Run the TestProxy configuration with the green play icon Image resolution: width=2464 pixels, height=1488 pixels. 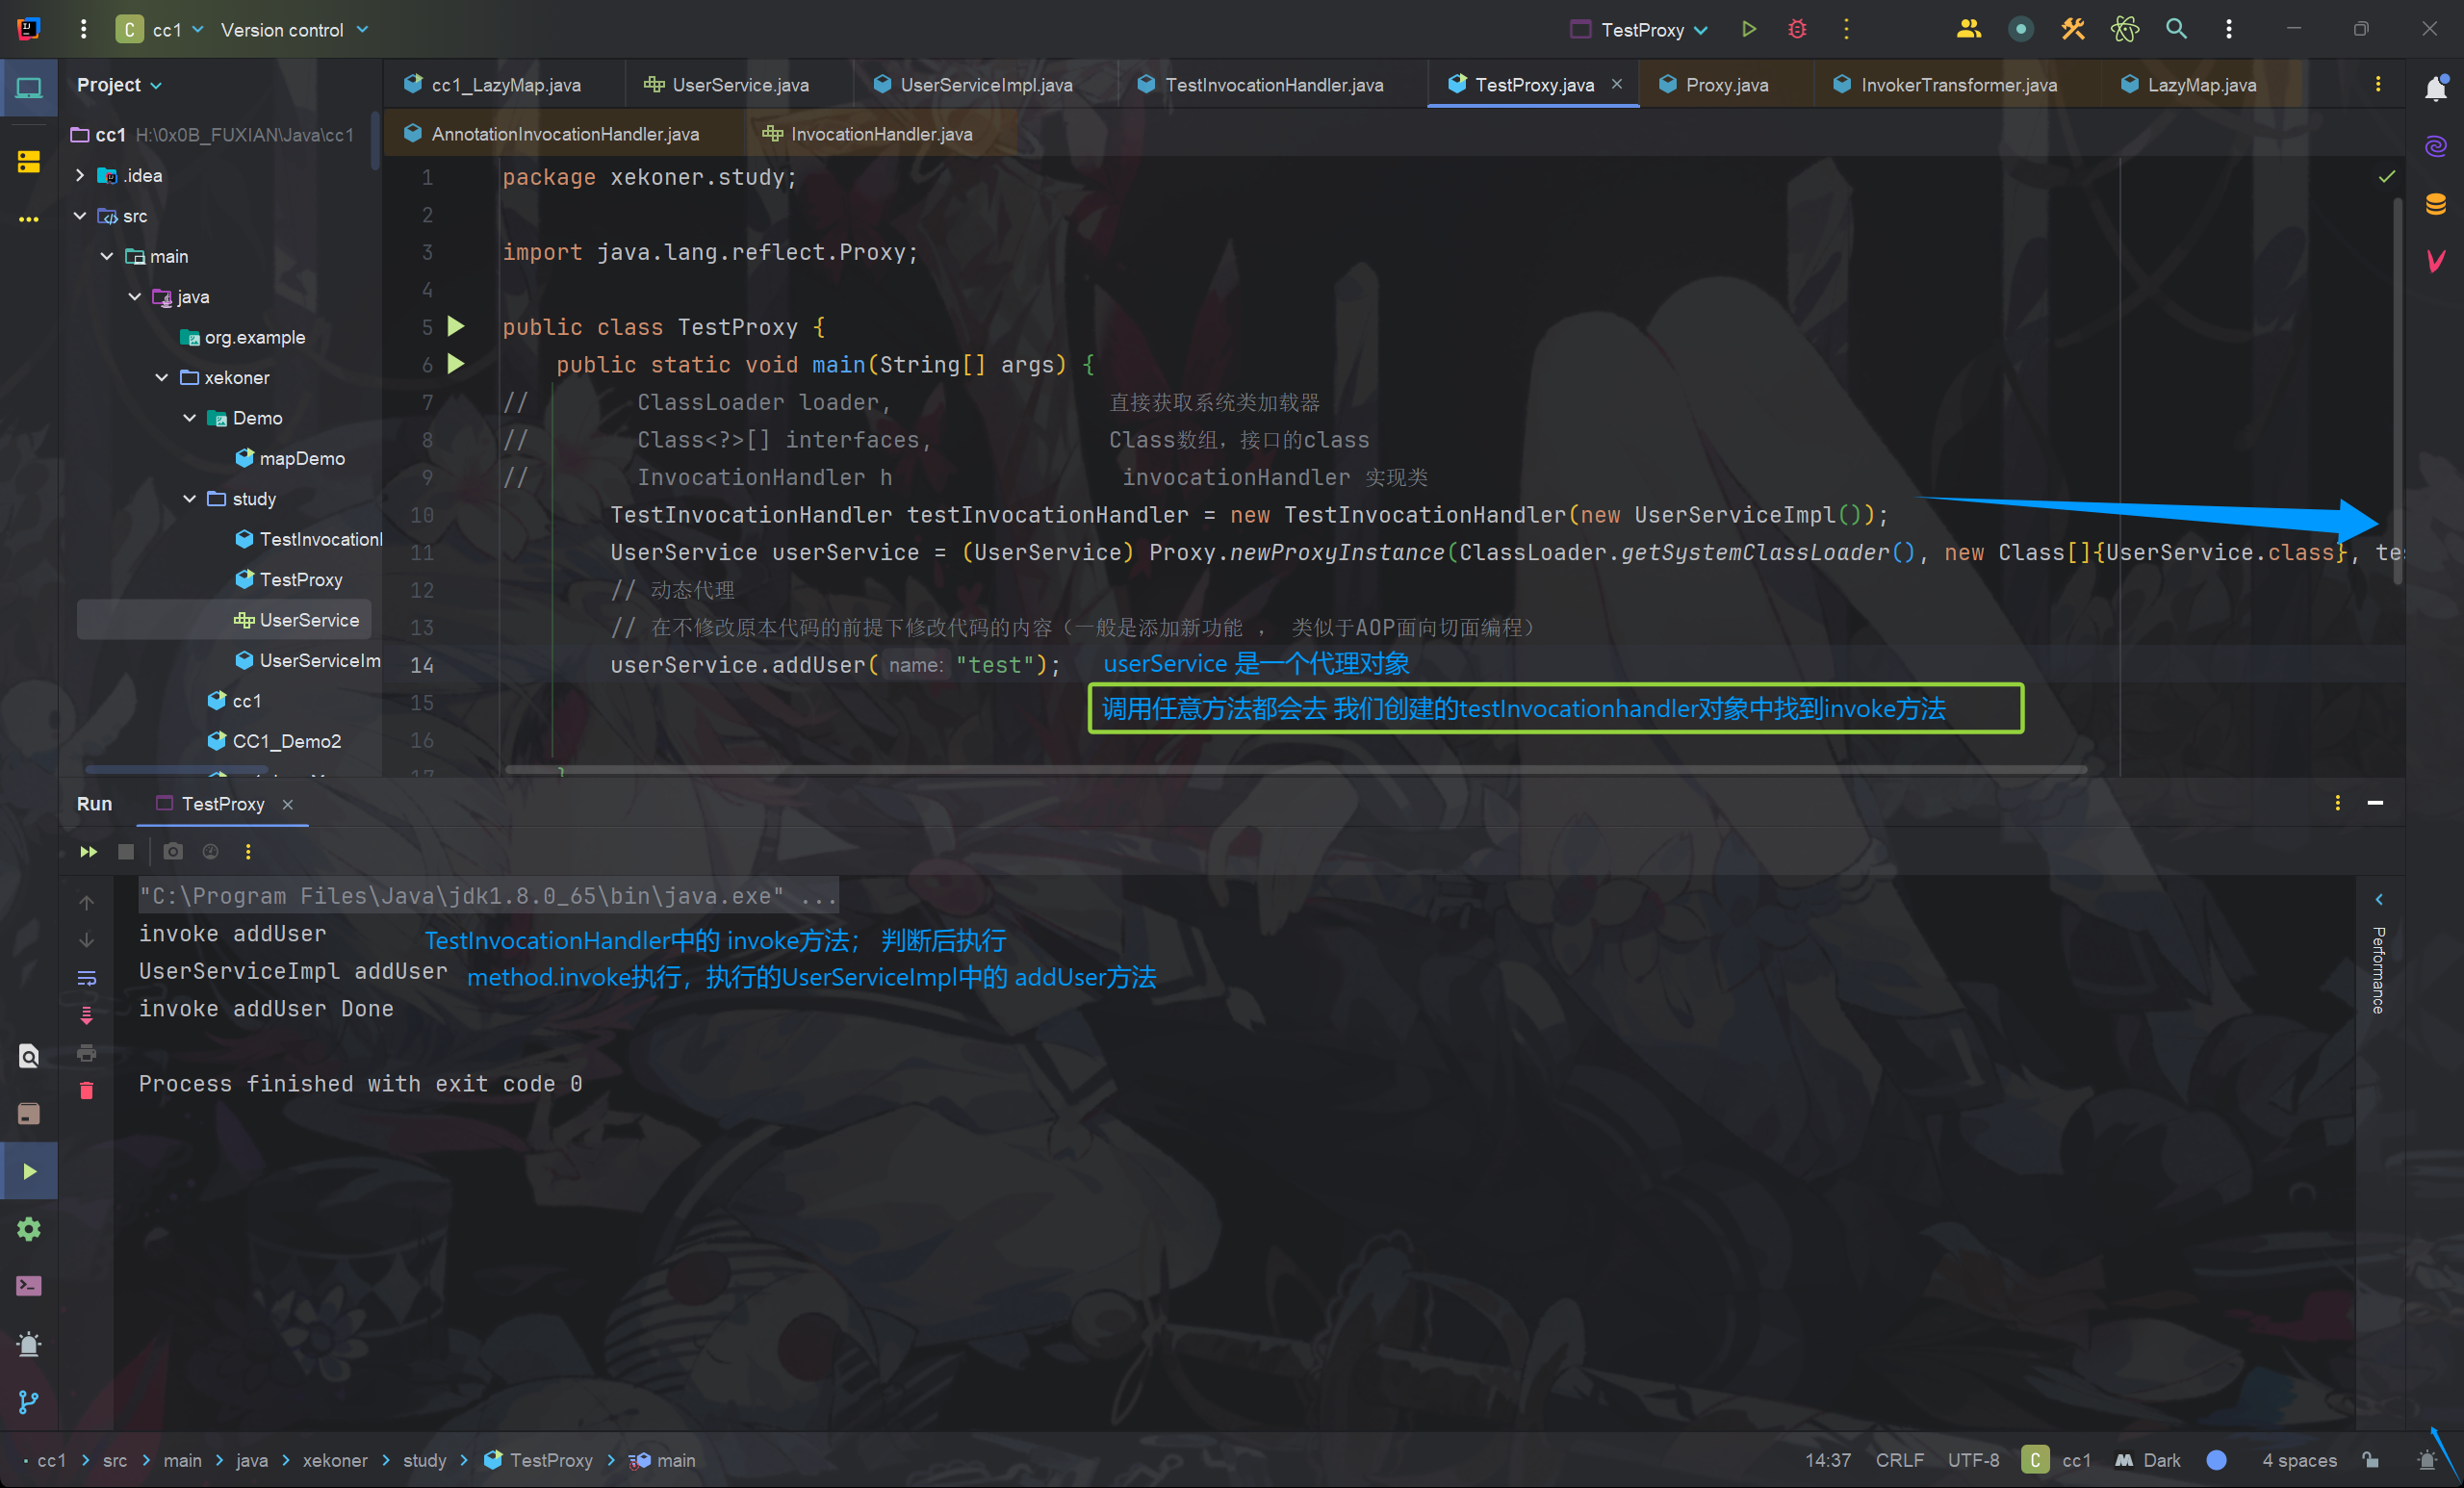pos(1748,29)
